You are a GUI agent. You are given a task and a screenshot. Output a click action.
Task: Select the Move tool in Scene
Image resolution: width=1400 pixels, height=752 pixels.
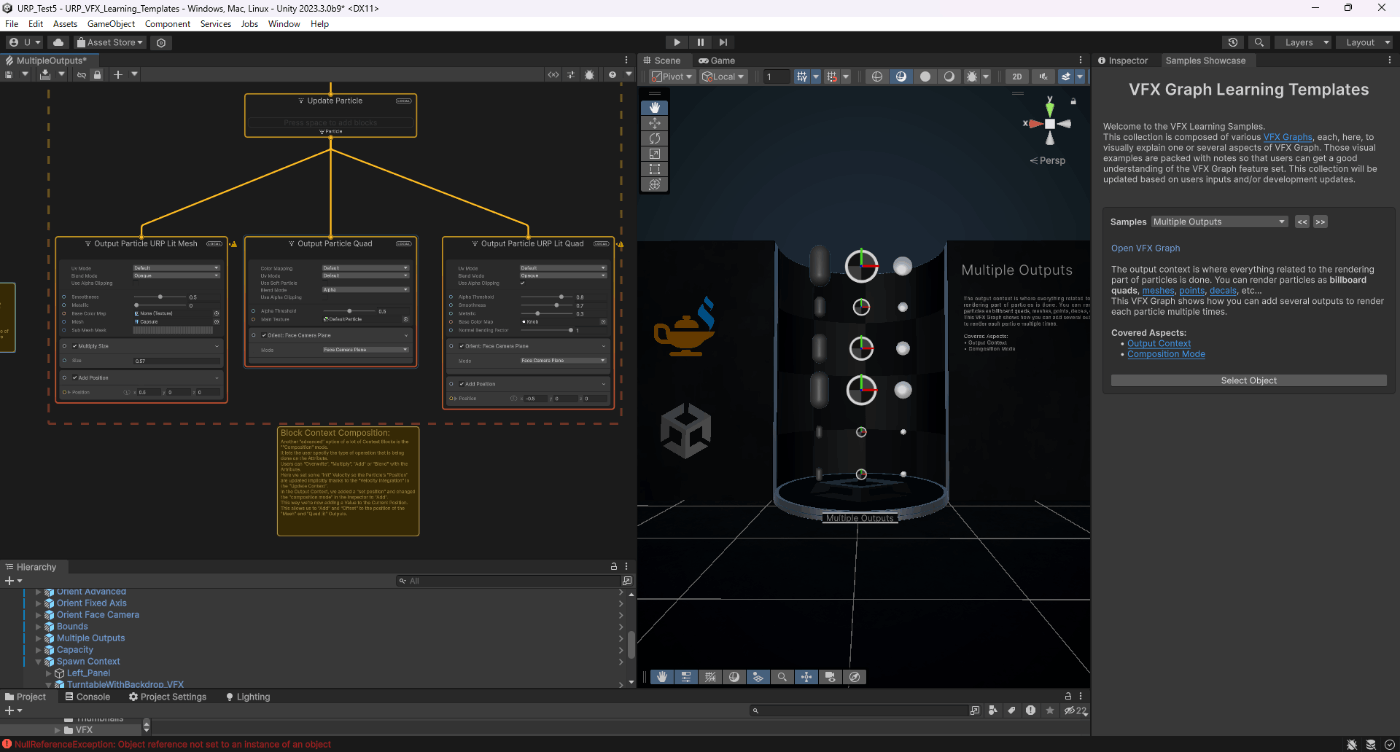pyautogui.click(x=655, y=123)
